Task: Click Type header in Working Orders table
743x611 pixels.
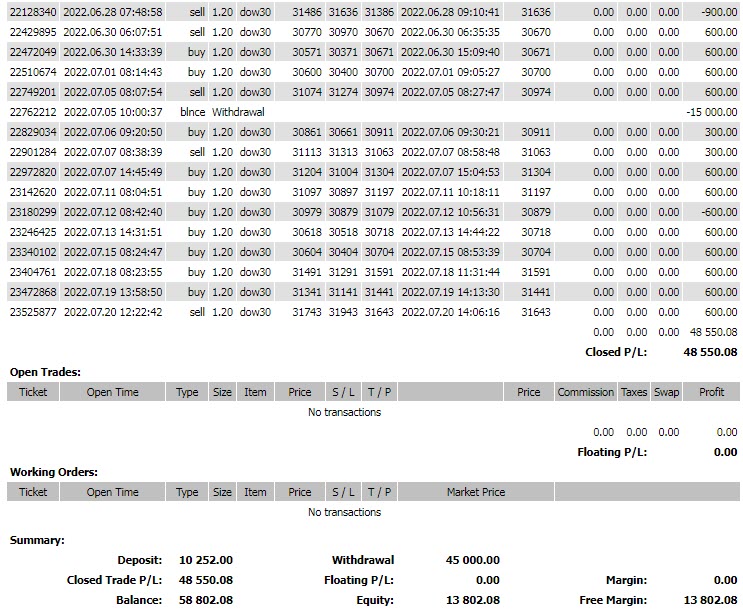Action: 187,492
